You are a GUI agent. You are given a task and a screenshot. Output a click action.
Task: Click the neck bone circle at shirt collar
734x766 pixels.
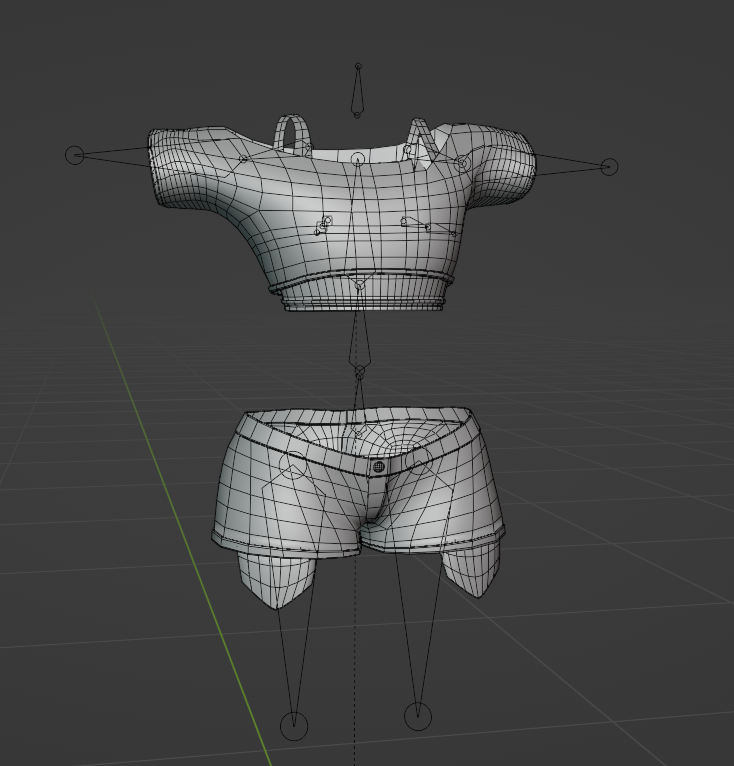358,159
